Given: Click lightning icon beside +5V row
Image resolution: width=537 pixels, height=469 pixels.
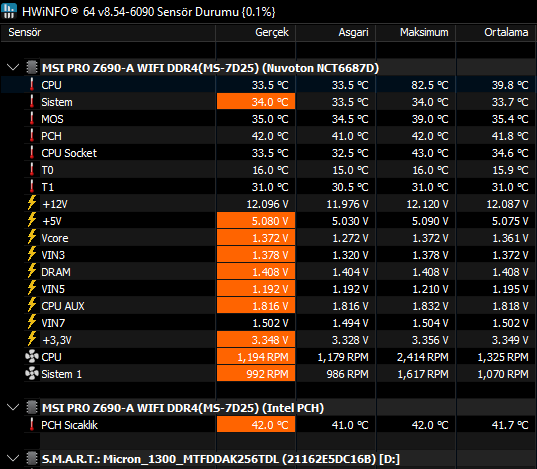Looking at the screenshot, I should pos(32,220).
